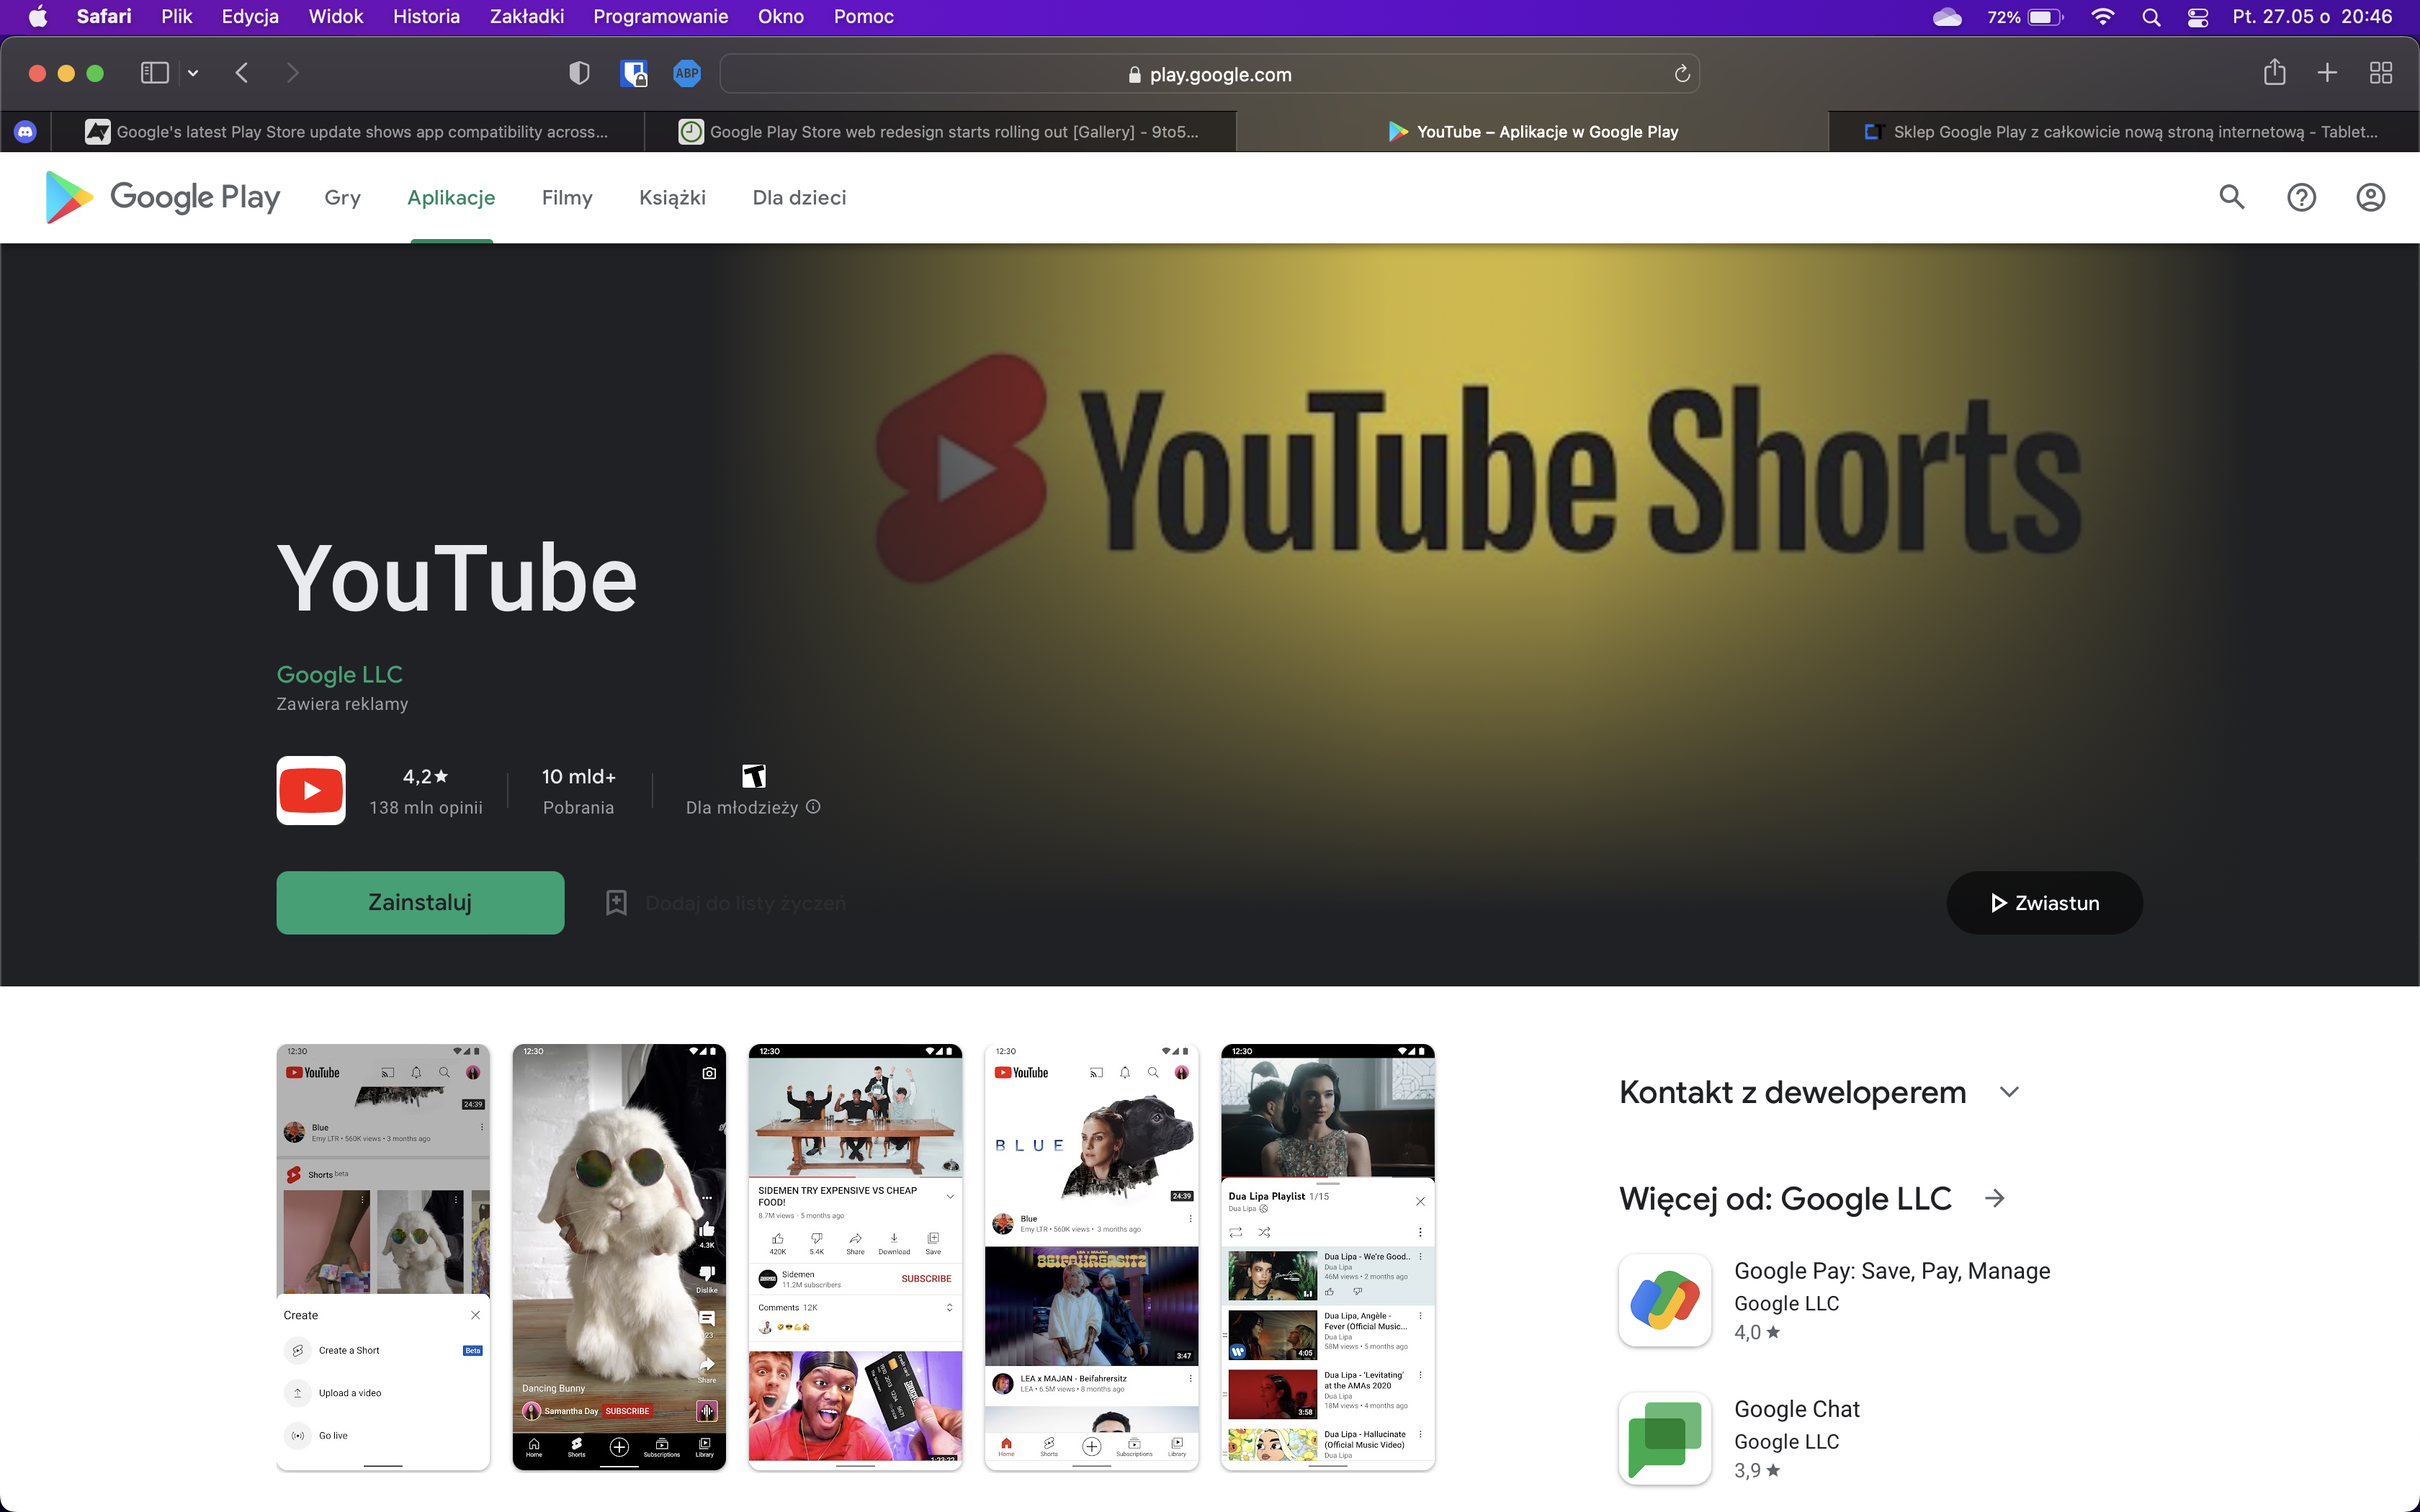Open a new tab with plus icon
The width and height of the screenshot is (2420, 1512).
(2327, 73)
